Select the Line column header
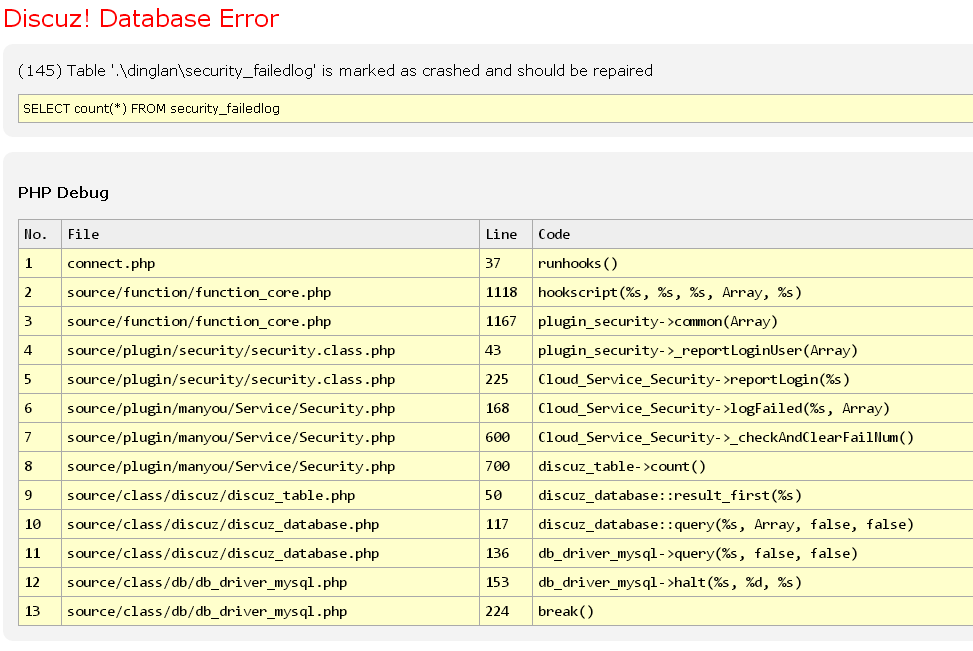Image resolution: width=973 pixels, height=651 pixels. 501,234
